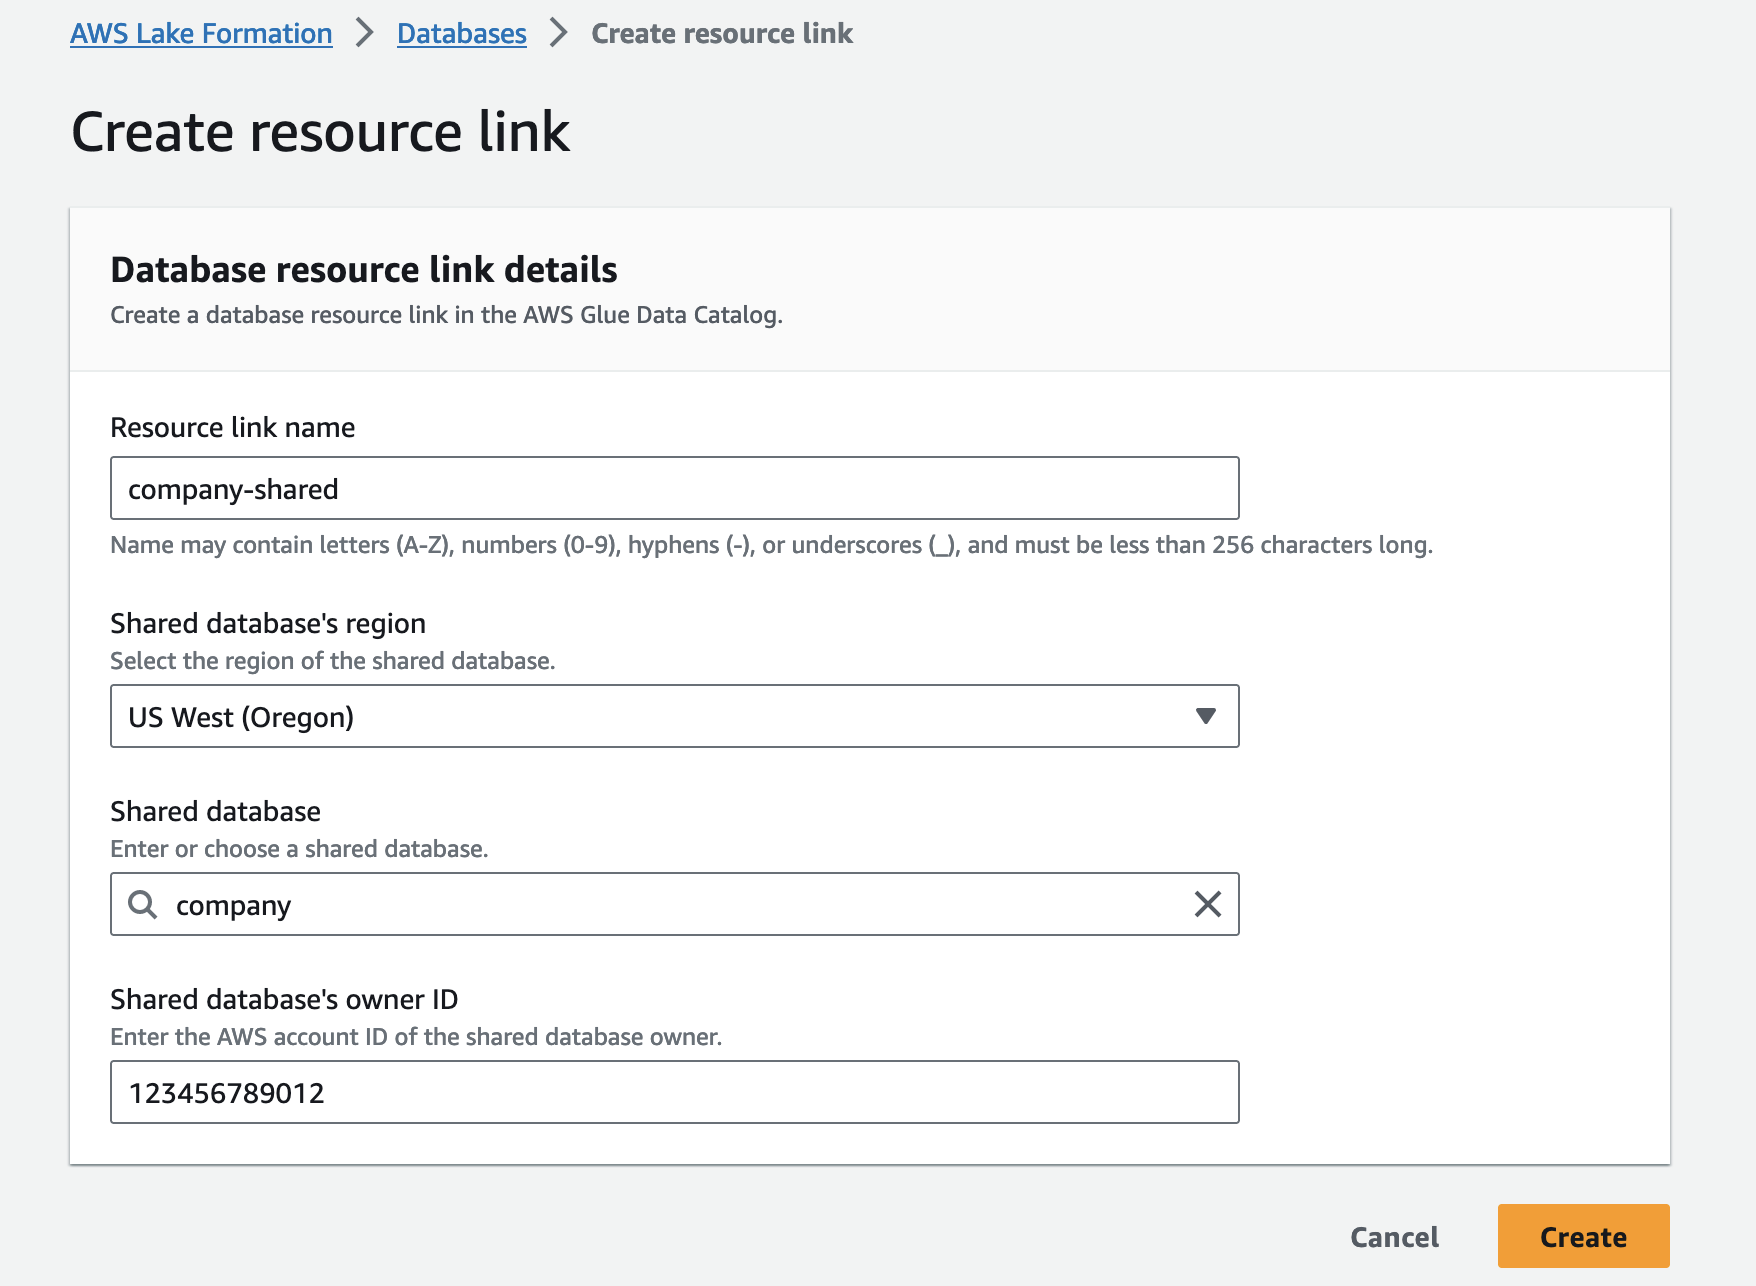Cancel the resource link creation
The height and width of the screenshot is (1286, 1756).
click(x=1394, y=1236)
